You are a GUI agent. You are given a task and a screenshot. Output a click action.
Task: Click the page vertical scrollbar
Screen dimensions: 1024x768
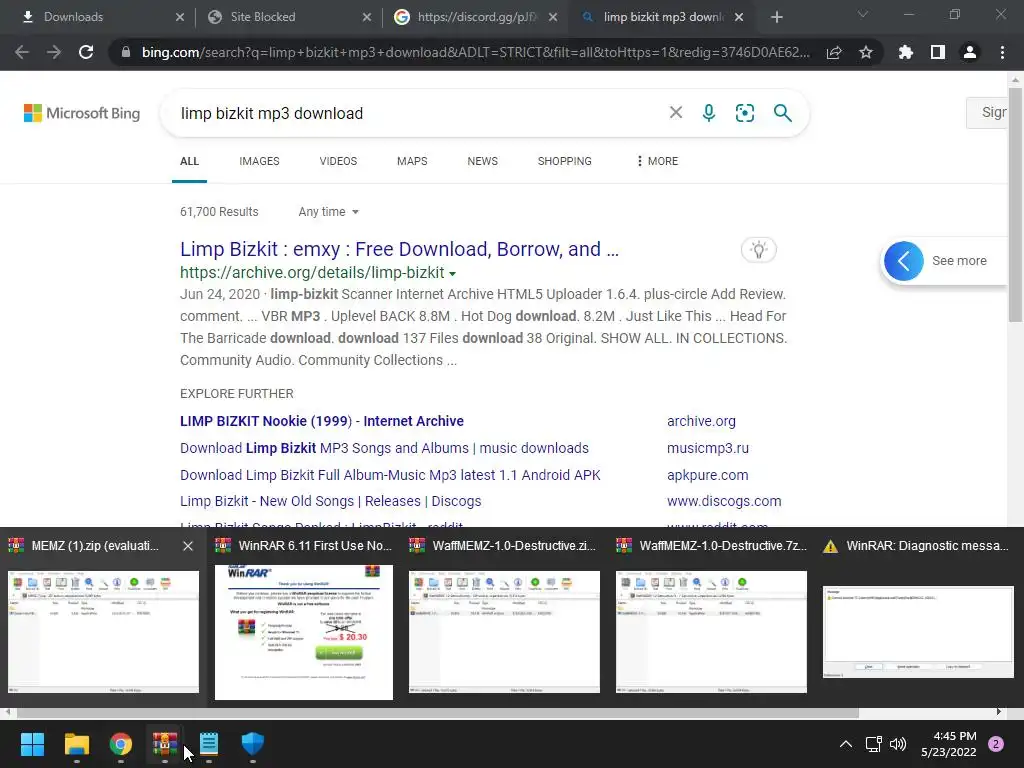click(x=1015, y=205)
